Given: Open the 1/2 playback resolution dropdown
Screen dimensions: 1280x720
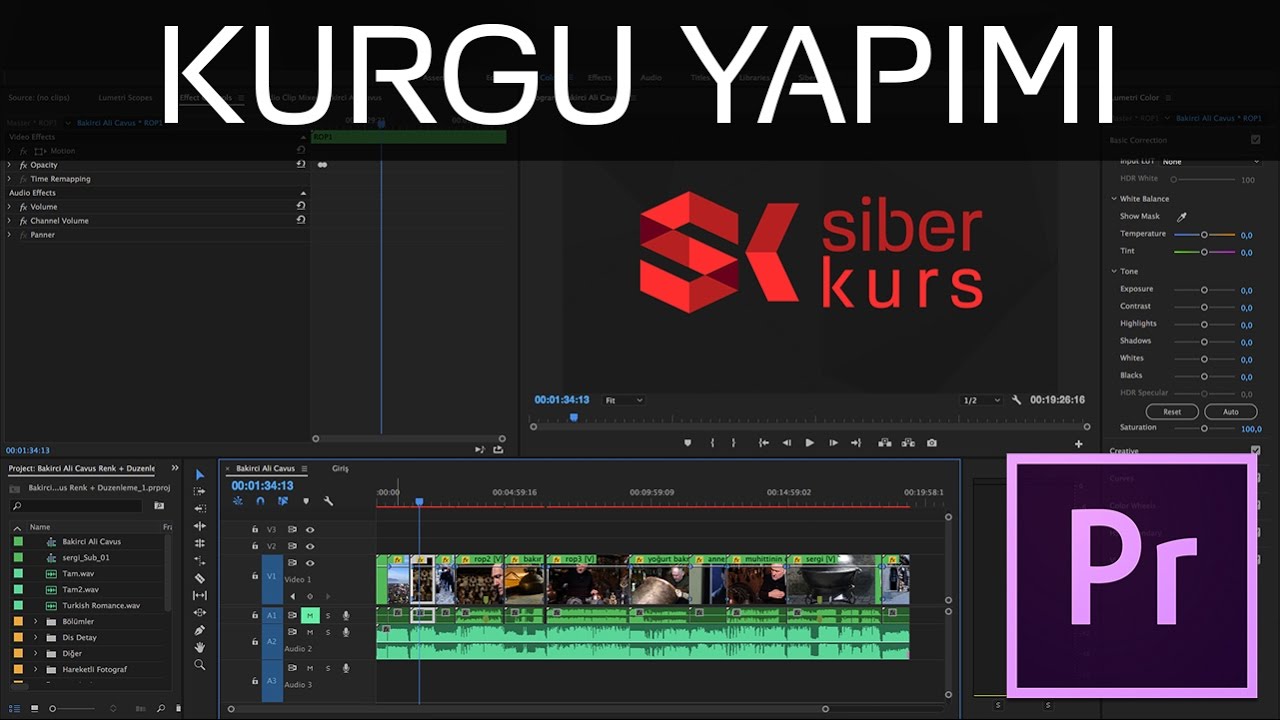Looking at the screenshot, I should (981, 400).
